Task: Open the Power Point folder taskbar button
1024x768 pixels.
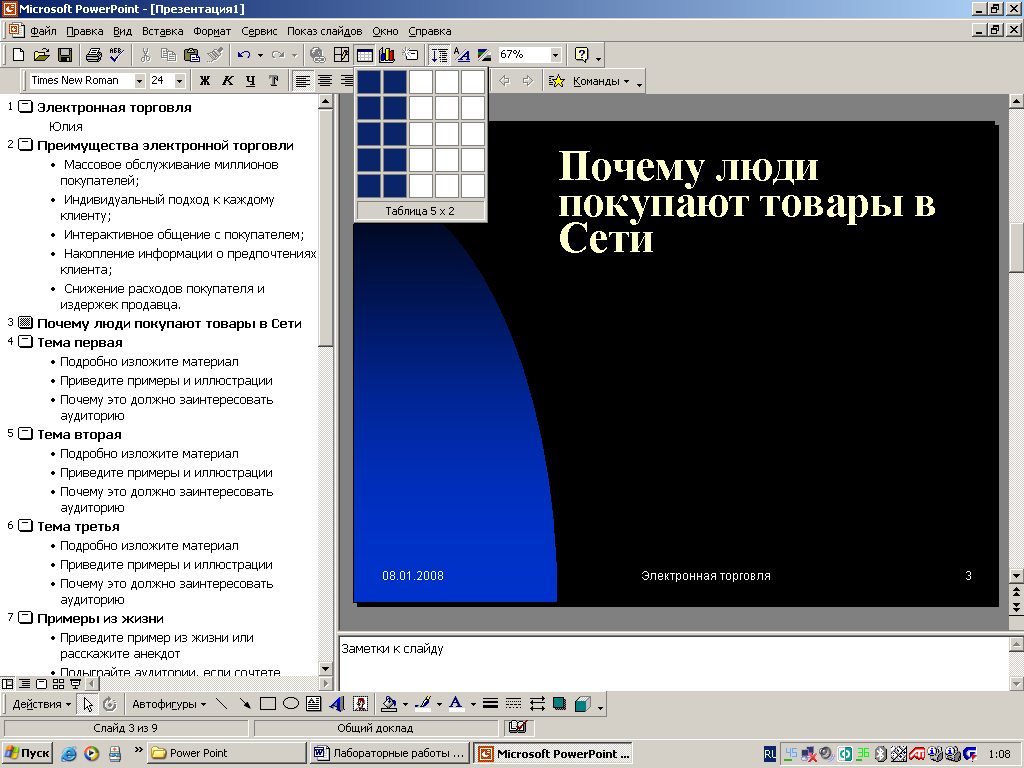Action: pos(226,754)
